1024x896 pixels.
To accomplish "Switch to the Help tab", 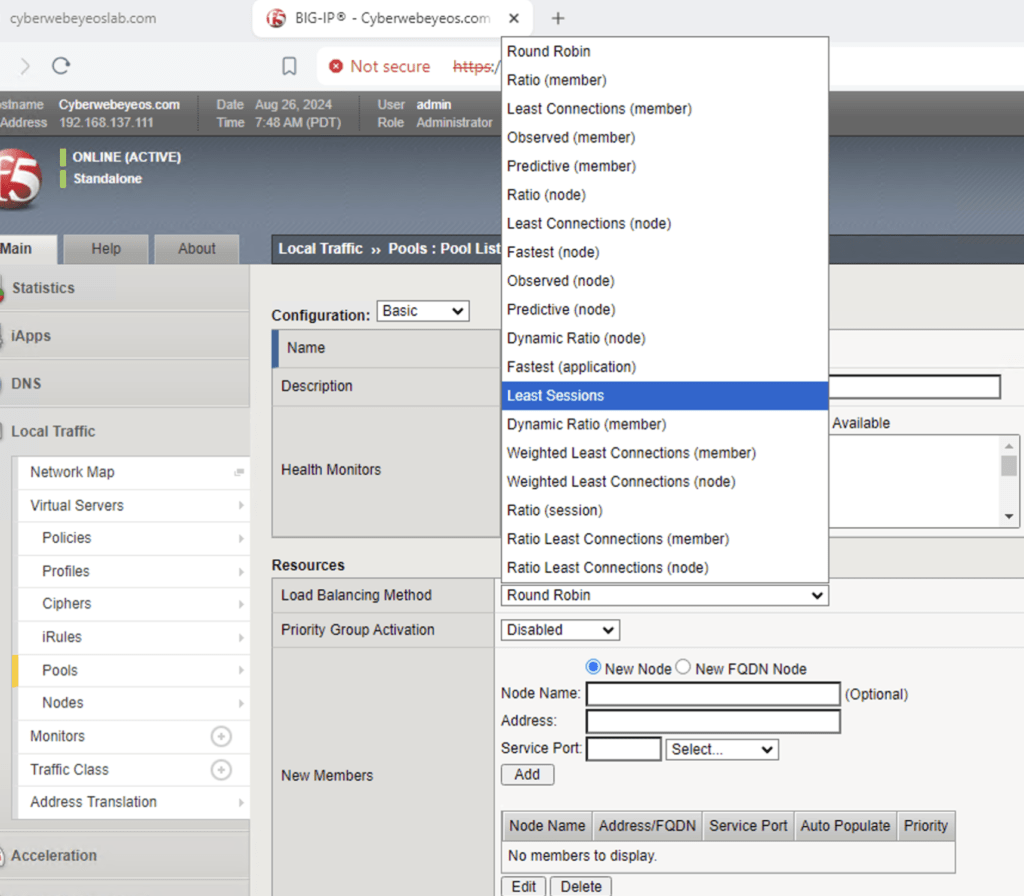I will click(106, 249).
